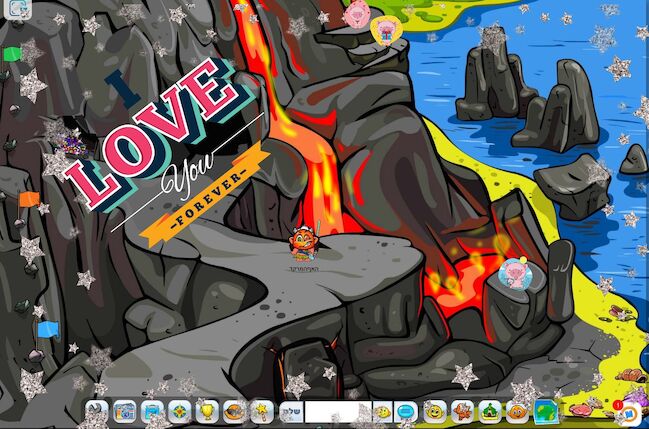Click the blue flag on cliff

click(x=48, y=330)
